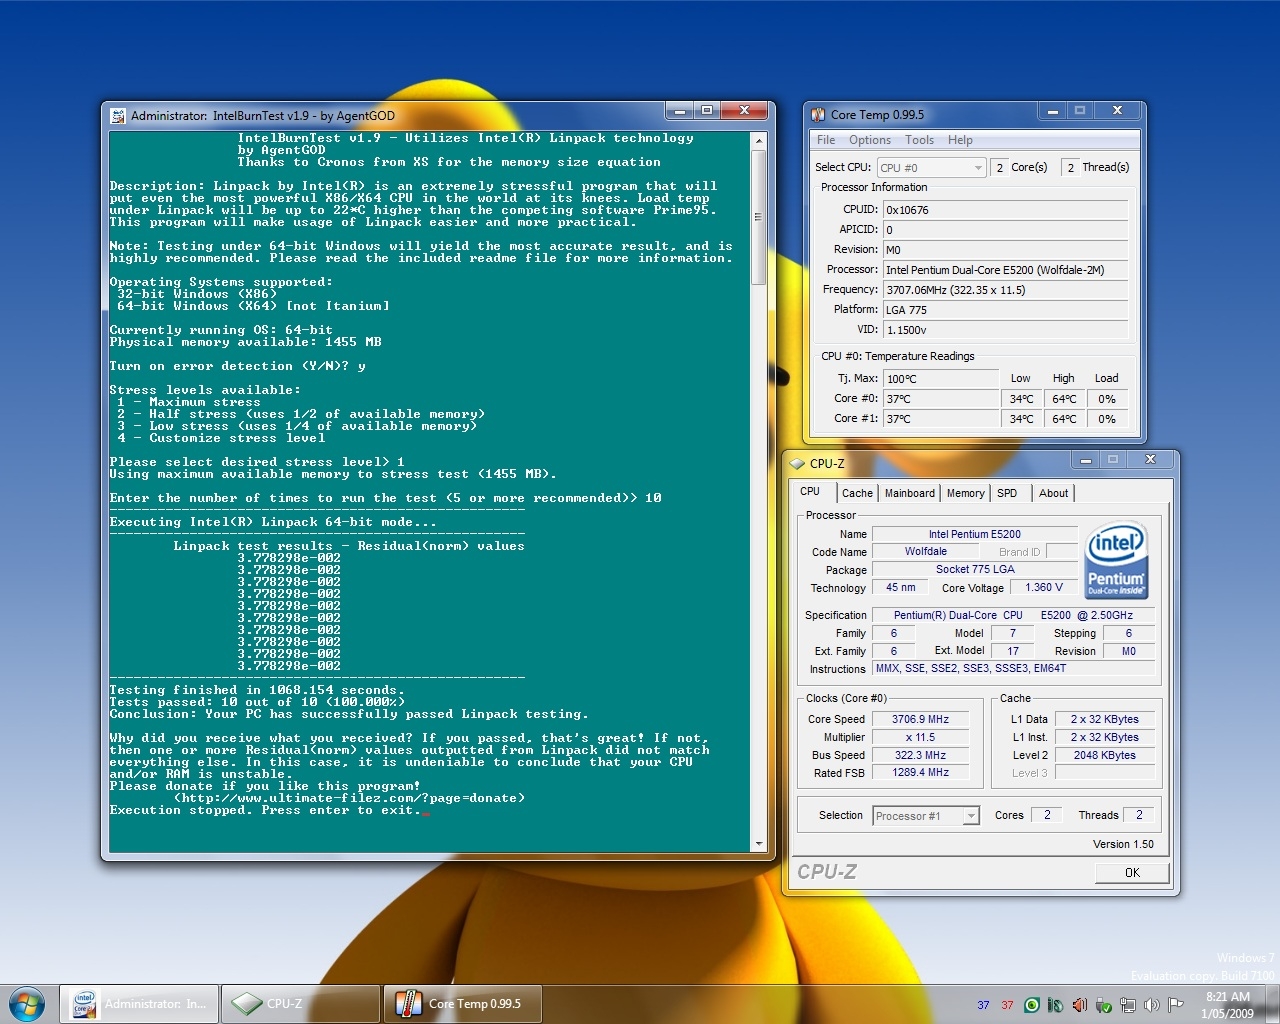
Task: Open Processor #1 selection dropdown in CPU-Z
Action: [926, 816]
